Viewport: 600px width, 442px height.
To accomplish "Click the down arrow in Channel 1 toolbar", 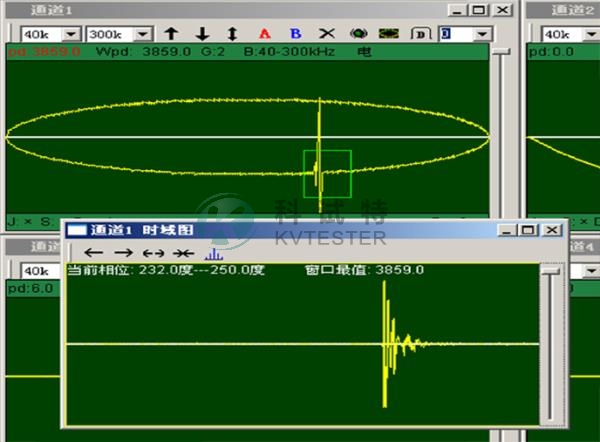I will point(201,34).
